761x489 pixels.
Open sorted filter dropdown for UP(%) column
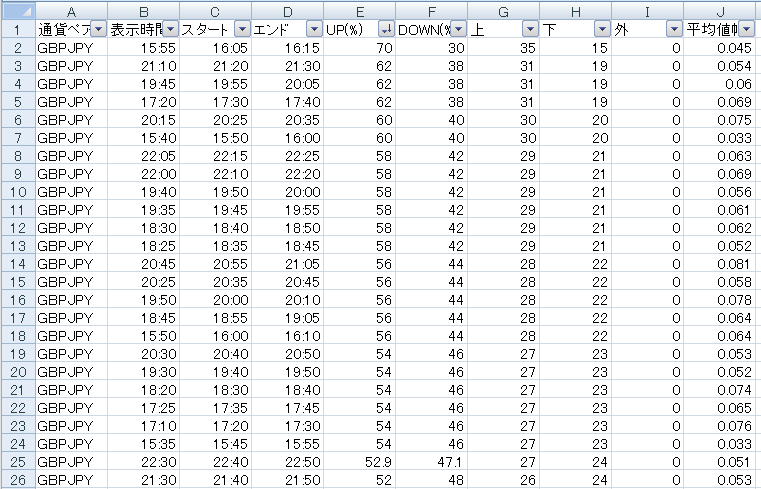coord(386,30)
